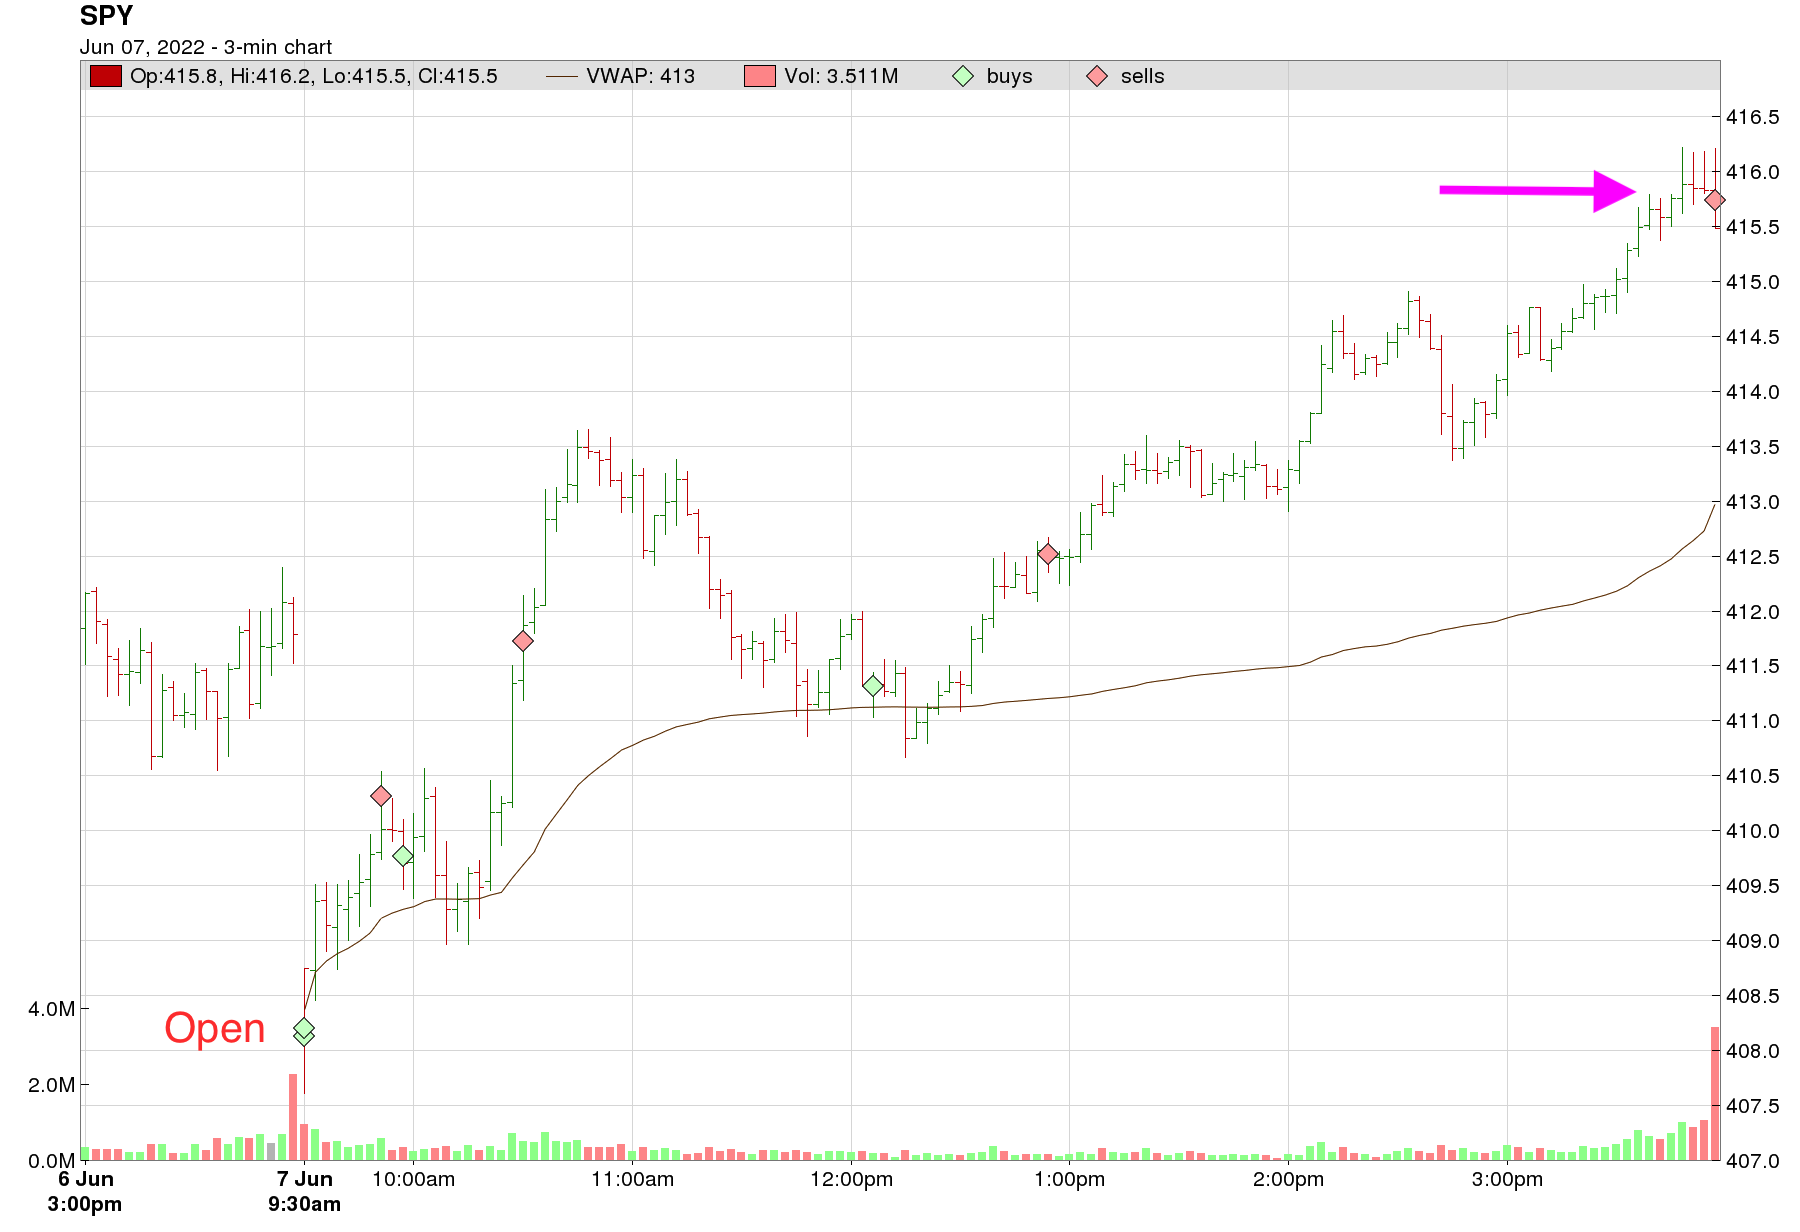Click the 'Vol: 3.511M' legend label
The image size is (1800, 1232).
click(841, 76)
